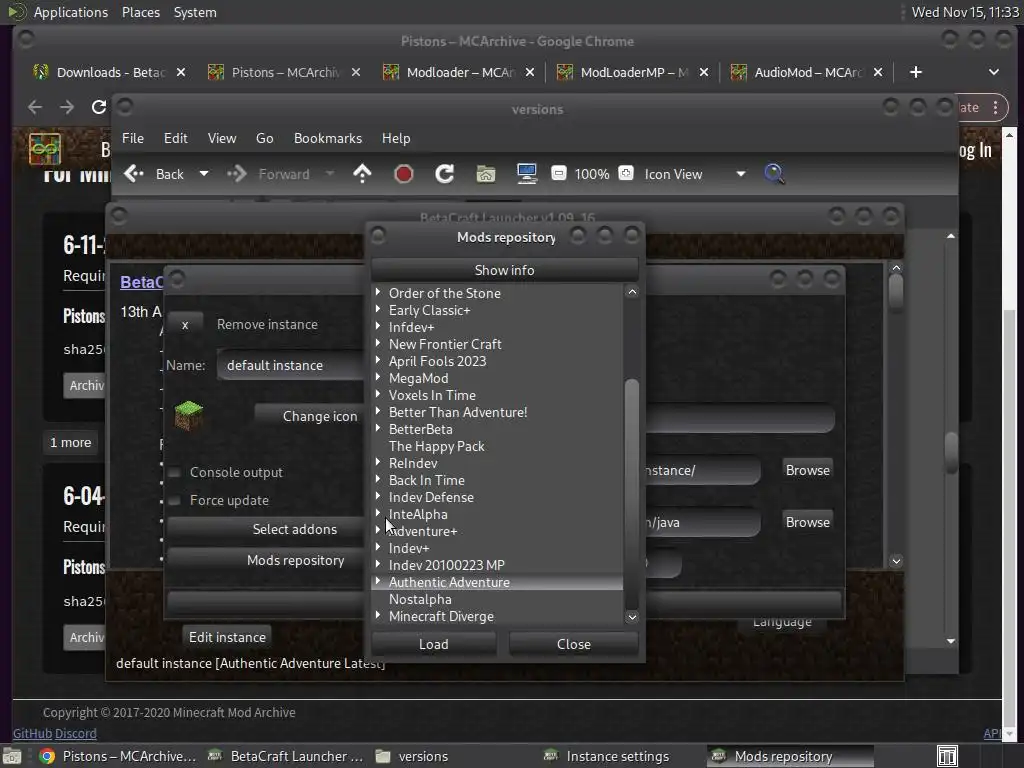The width and height of the screenshot is (1024, 768).
Task: Open the Icon View mode dropdown
Action: tap(695, 174)
